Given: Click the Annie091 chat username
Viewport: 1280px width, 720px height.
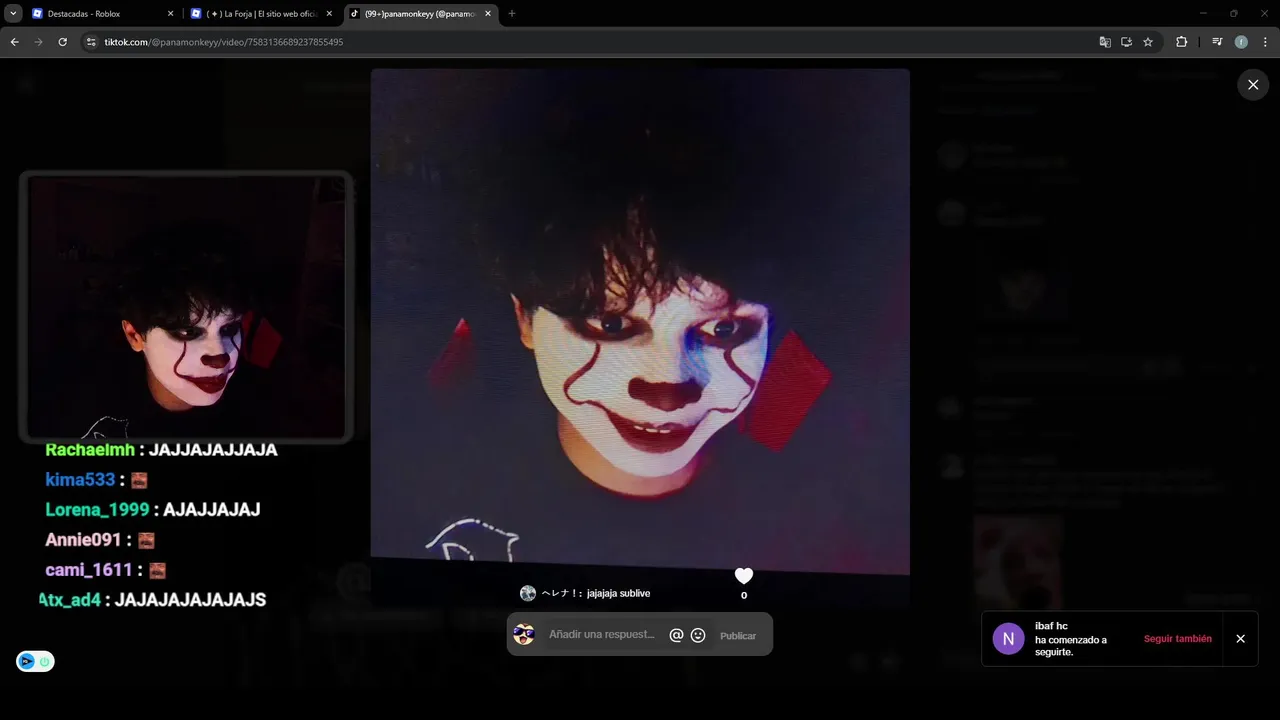Looking at the screenshot, I should tap(83, 540).
